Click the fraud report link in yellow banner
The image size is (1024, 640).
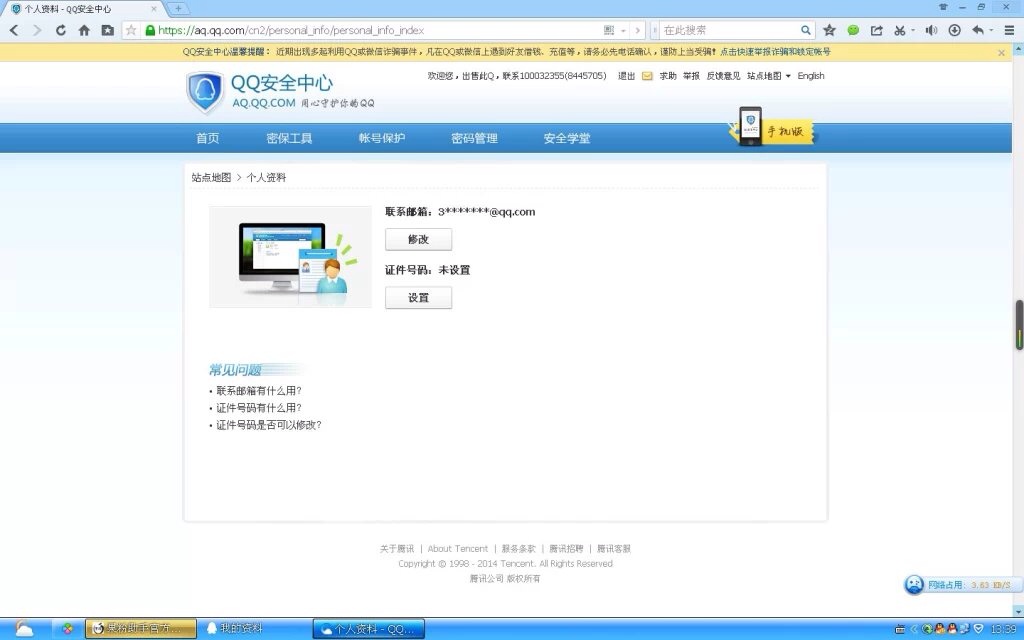[775, 52]
